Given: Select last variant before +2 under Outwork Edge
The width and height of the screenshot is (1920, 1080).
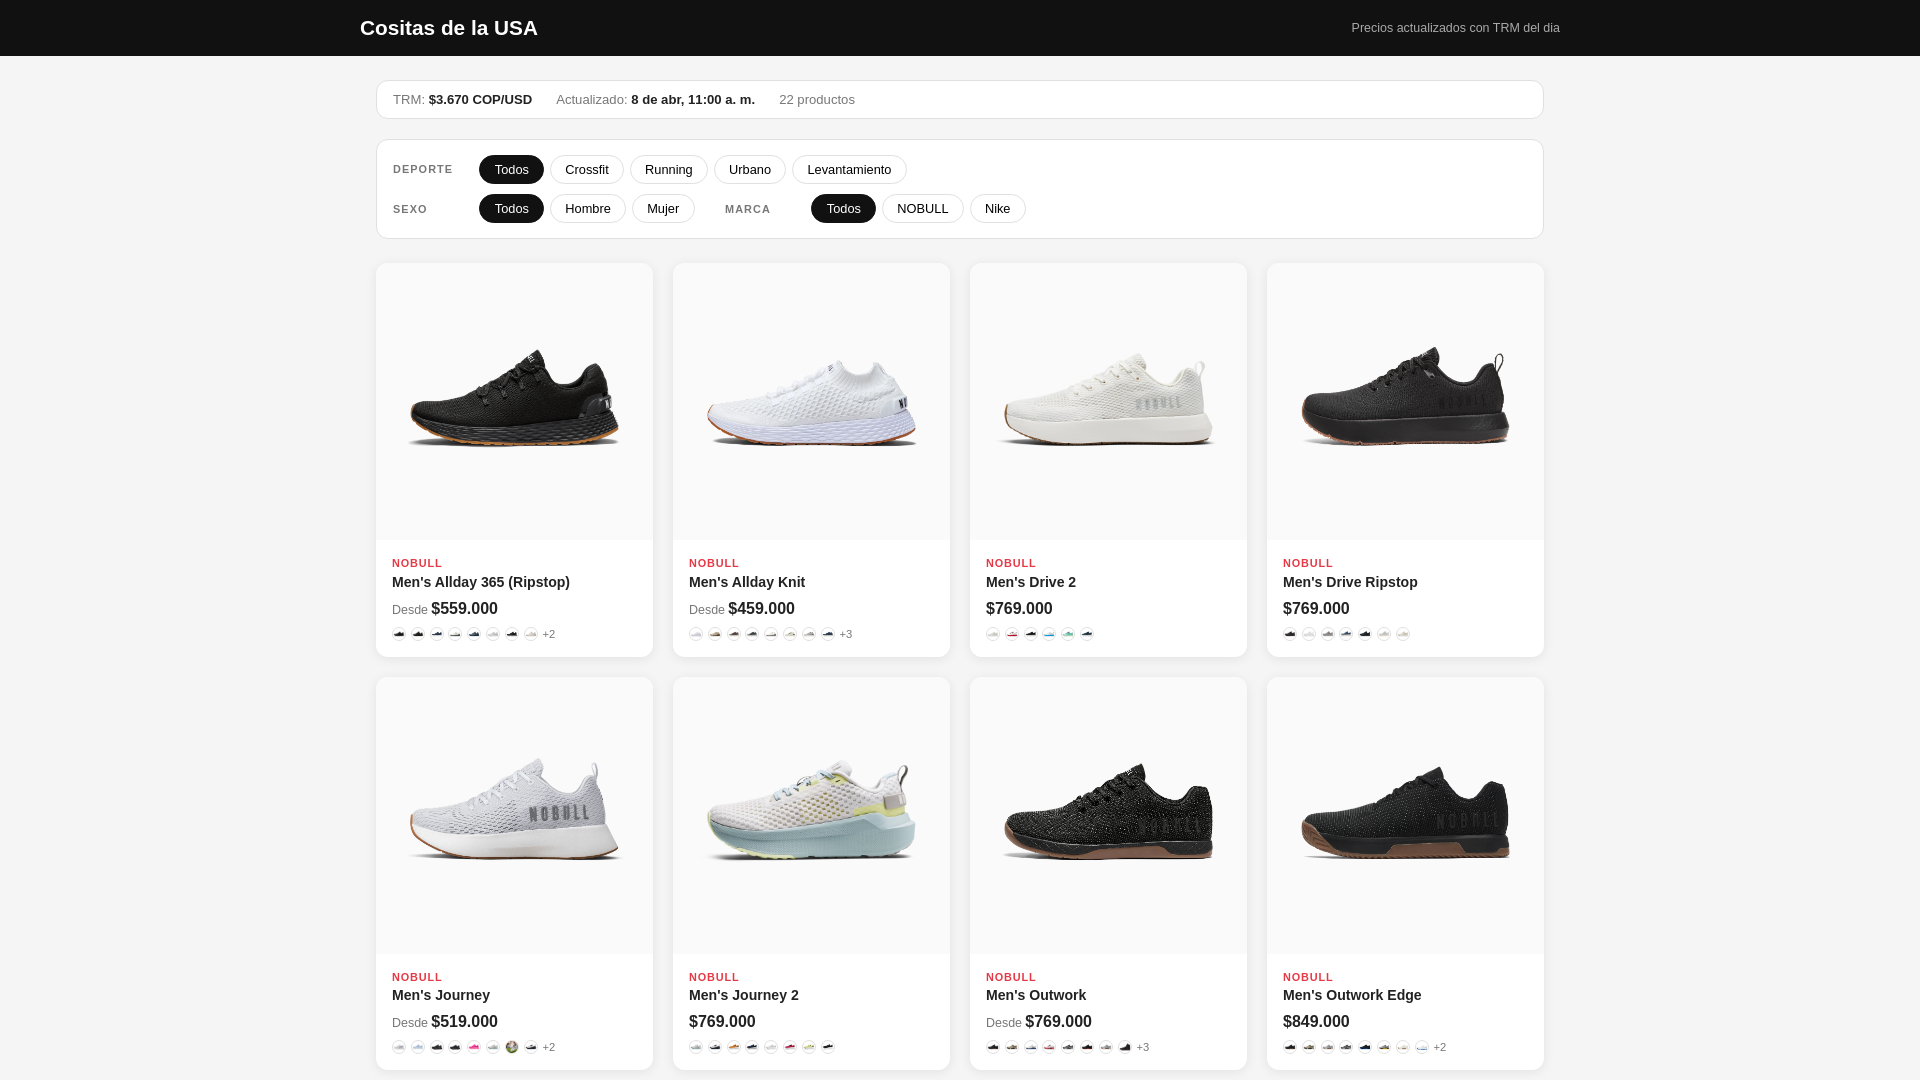Looking at the screenshot, I should 1422,1047.
